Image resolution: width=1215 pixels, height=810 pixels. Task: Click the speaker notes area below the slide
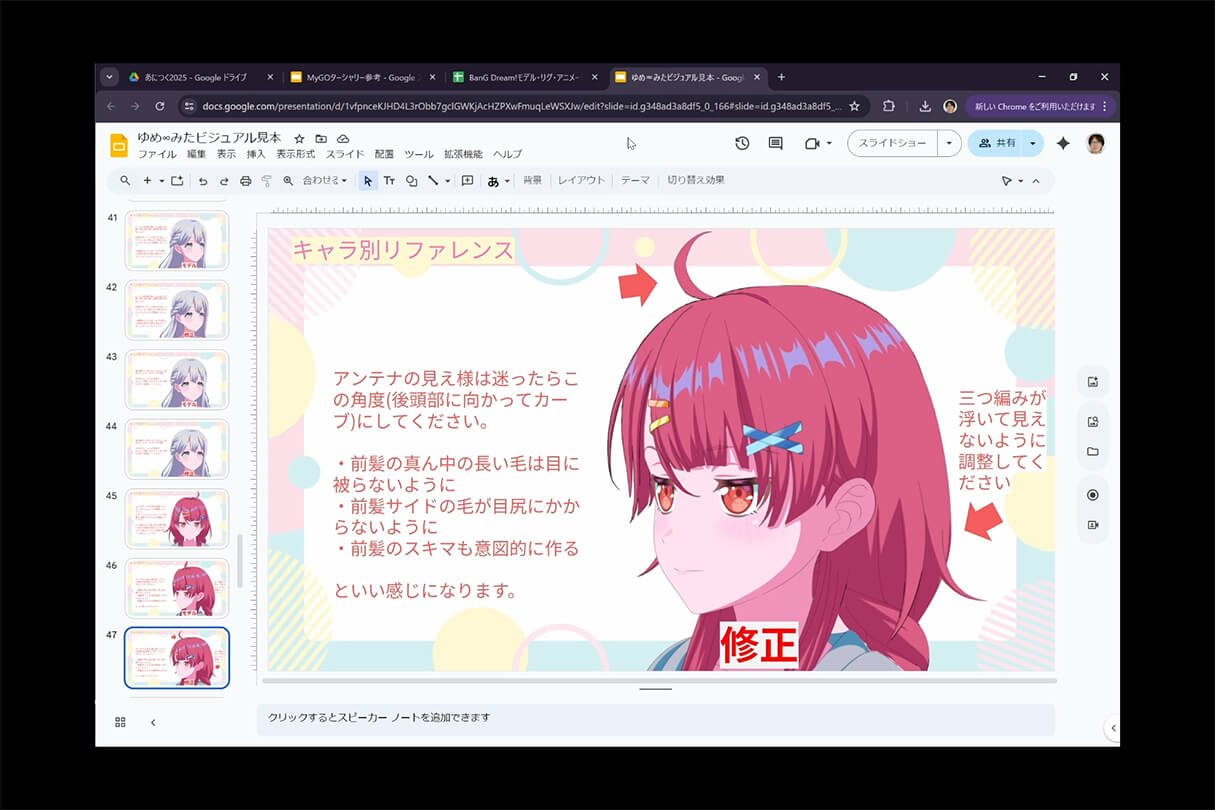(x=655, y=720)
